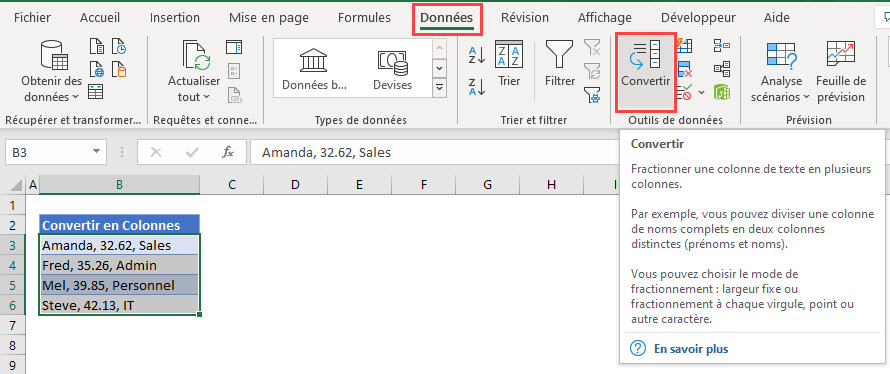This screenshot has height=374, width=890.
Task: Select the Devises data type
Action: pyautogui.click(x=392, y=69)
